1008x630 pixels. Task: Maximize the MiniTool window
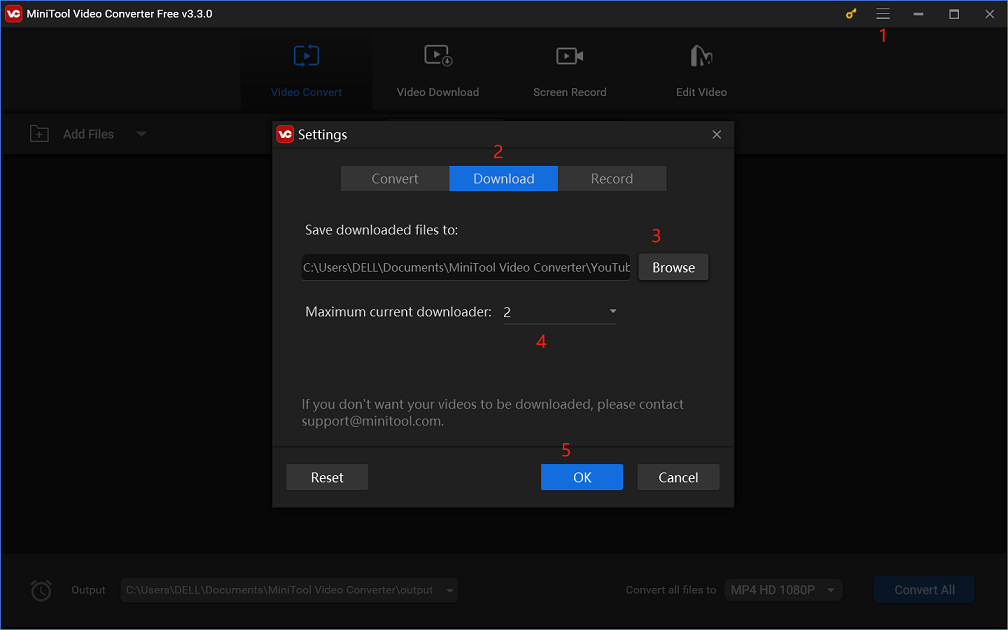pos(954,14)
